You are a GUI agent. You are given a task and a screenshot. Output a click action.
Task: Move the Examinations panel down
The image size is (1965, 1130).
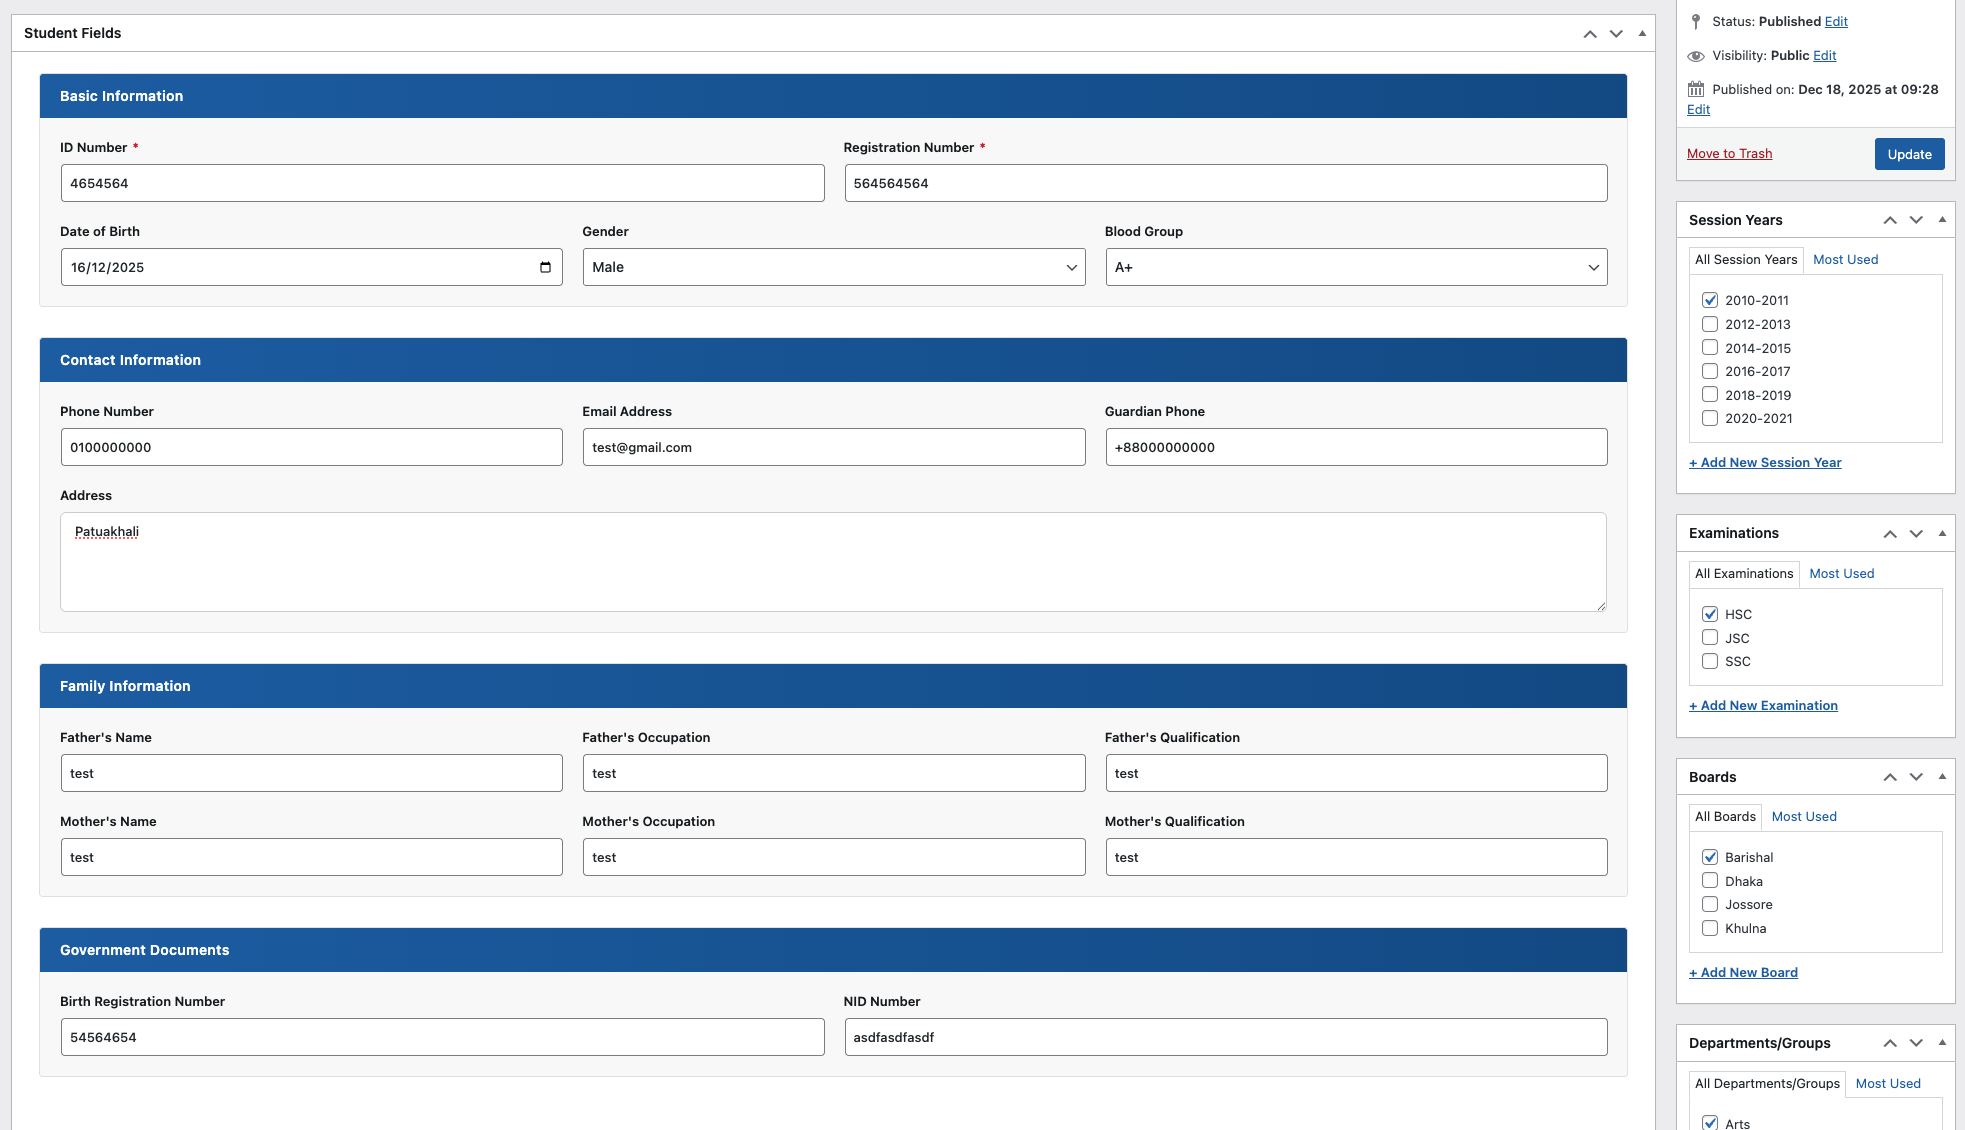point(1917,533)
